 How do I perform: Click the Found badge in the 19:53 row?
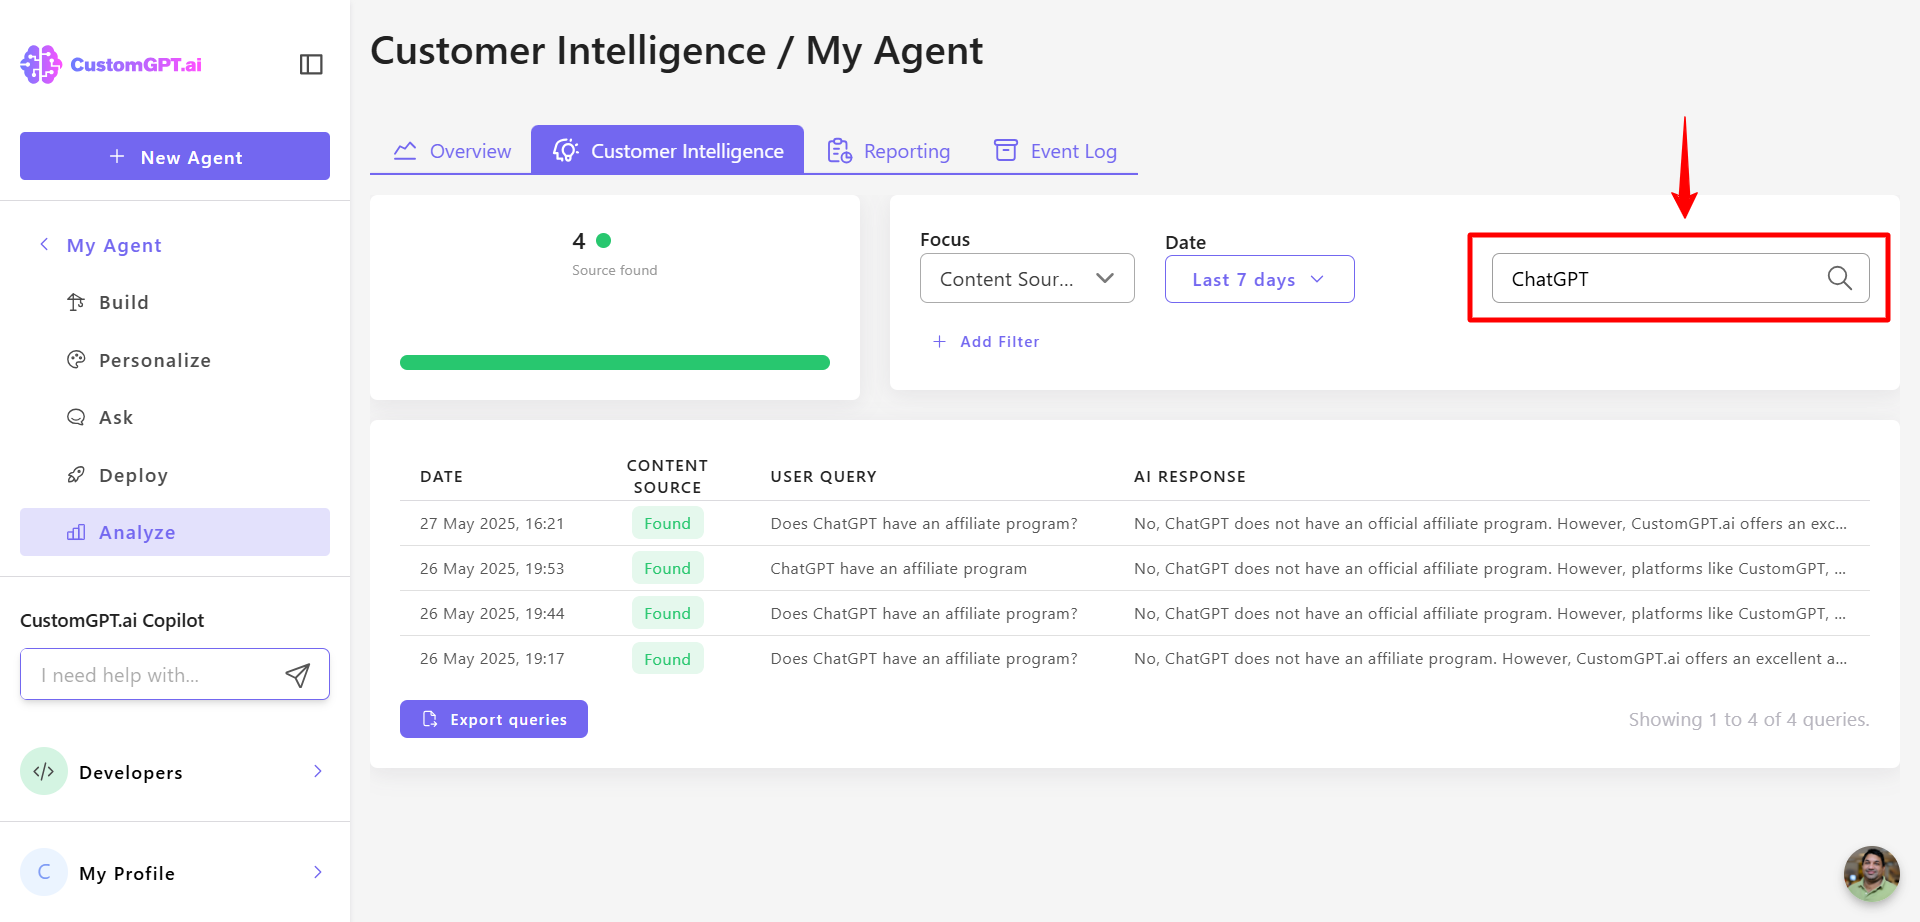point(667,568)
